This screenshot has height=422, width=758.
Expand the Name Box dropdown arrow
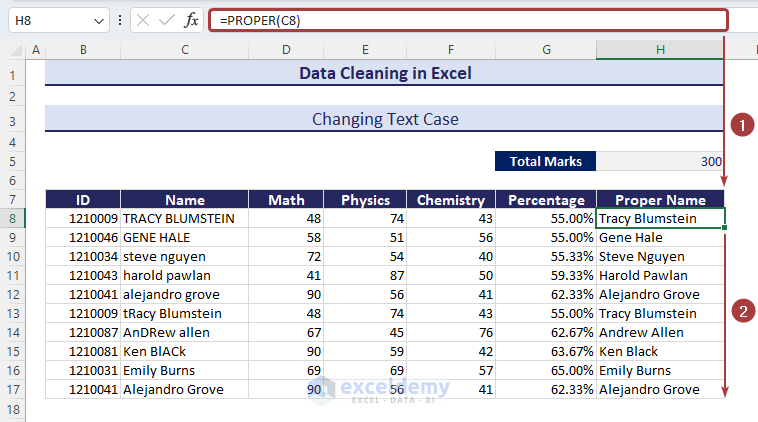point(99,20)
